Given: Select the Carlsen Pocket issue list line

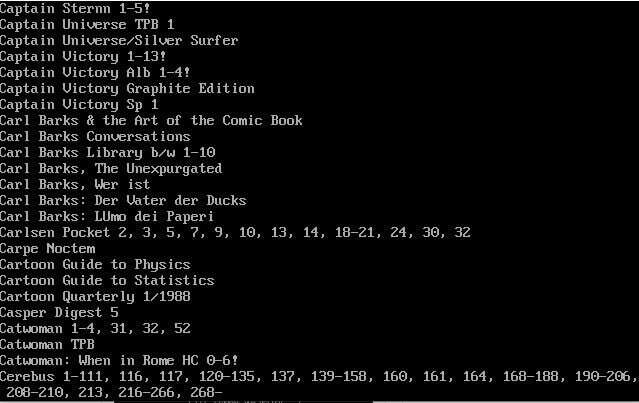Looking at the screenshot, I should click(x=235, y=232).
